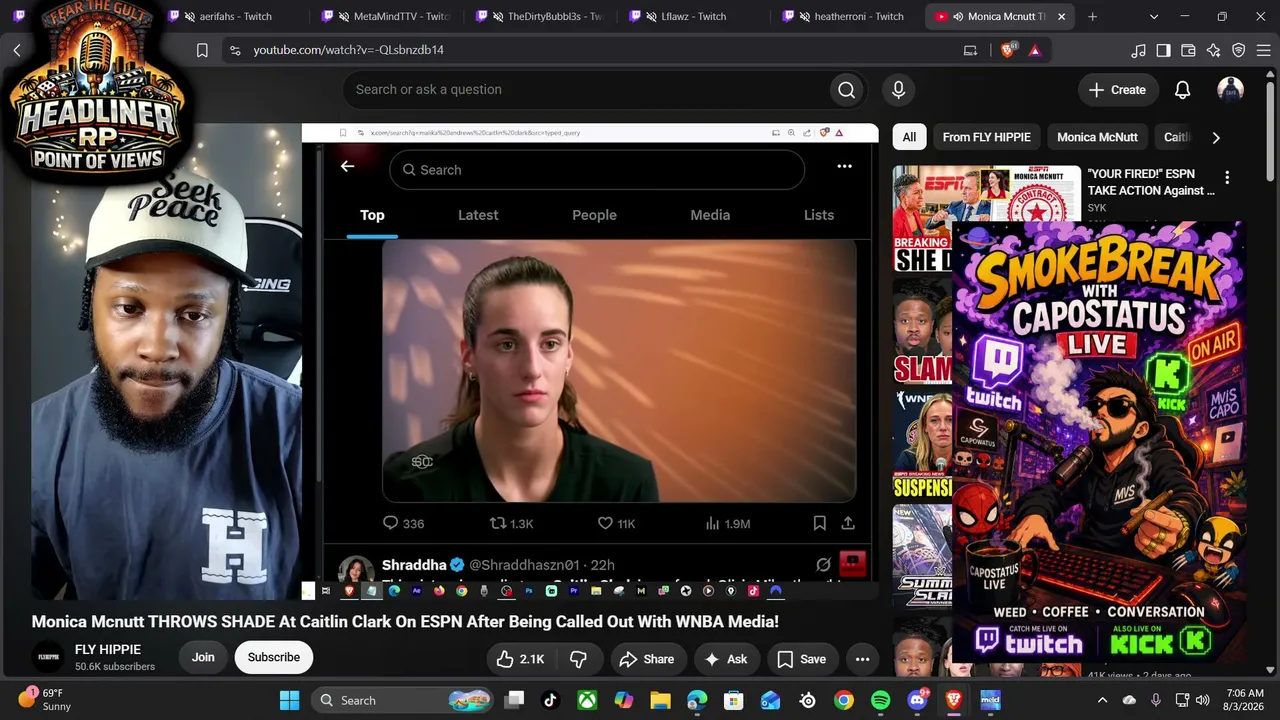The image size is (1280, 720).
Task: Open more actions menu beside Save
Action: pos(862,659)
